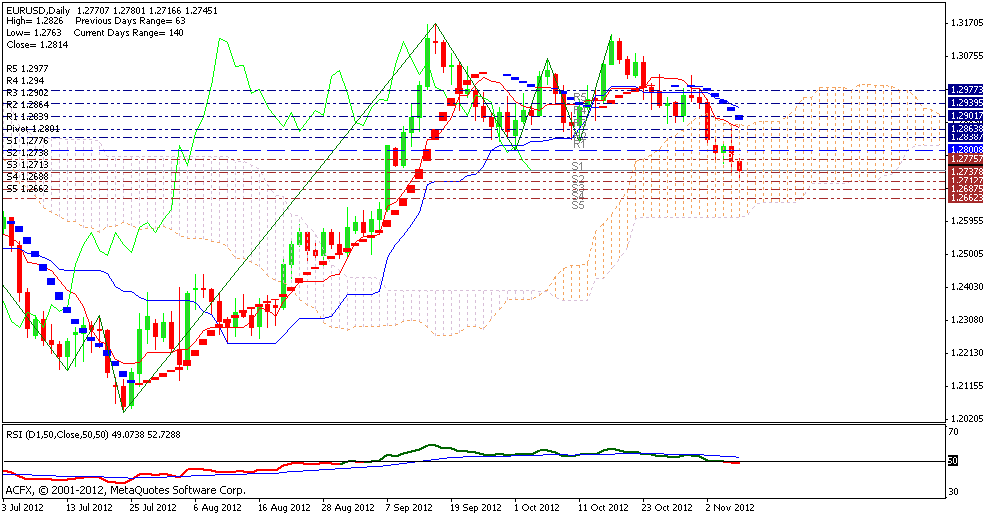The height and width of the screenshot is (515, 983).
Task: Click the 1.31705 price axis label
Action: [964, 23]
